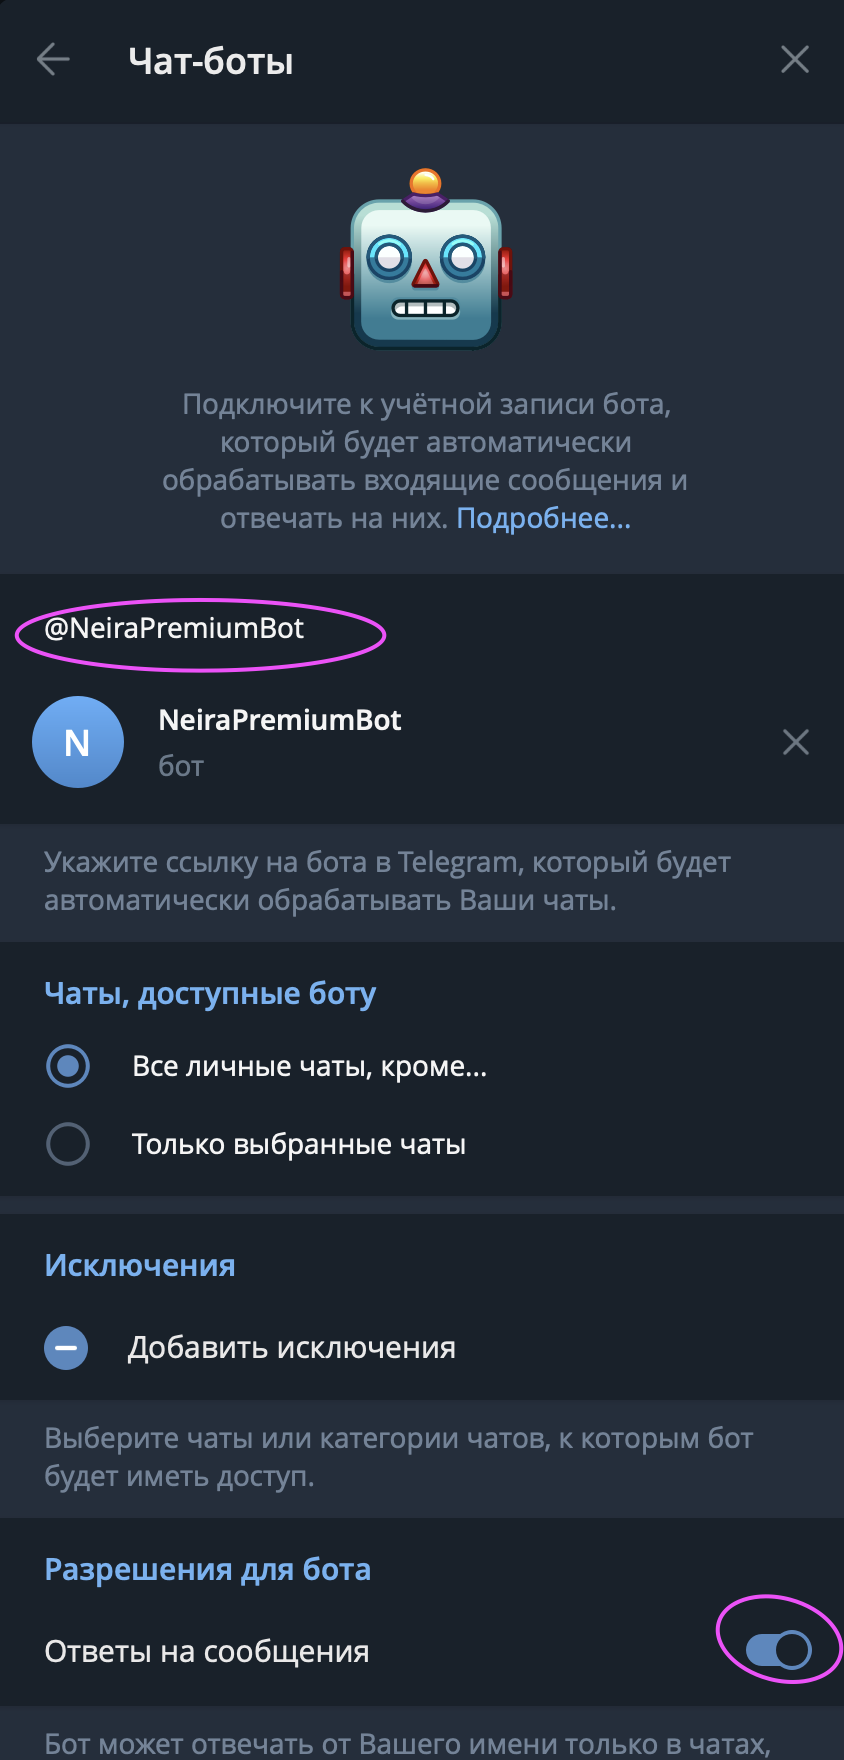
Task: Click the Чаты, доступные боту heading
Action: 210,994
